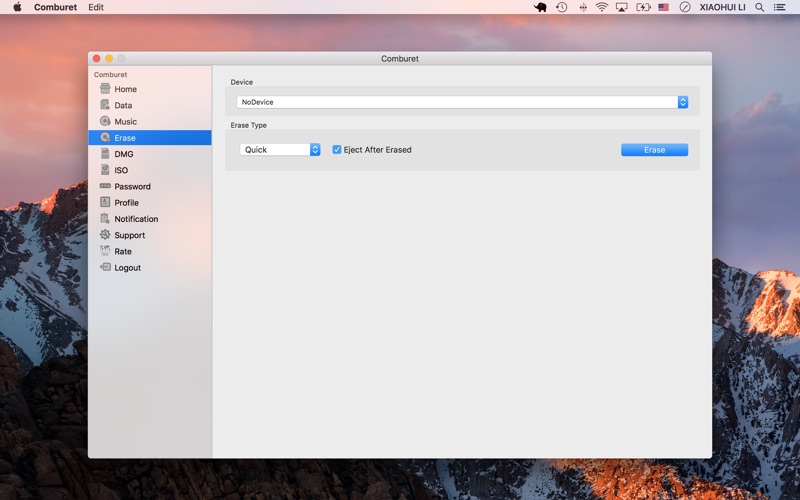Click the Password icon in sidebar
Image resolution: width=800 pixels, height=500 pixels.
(105, 186)
